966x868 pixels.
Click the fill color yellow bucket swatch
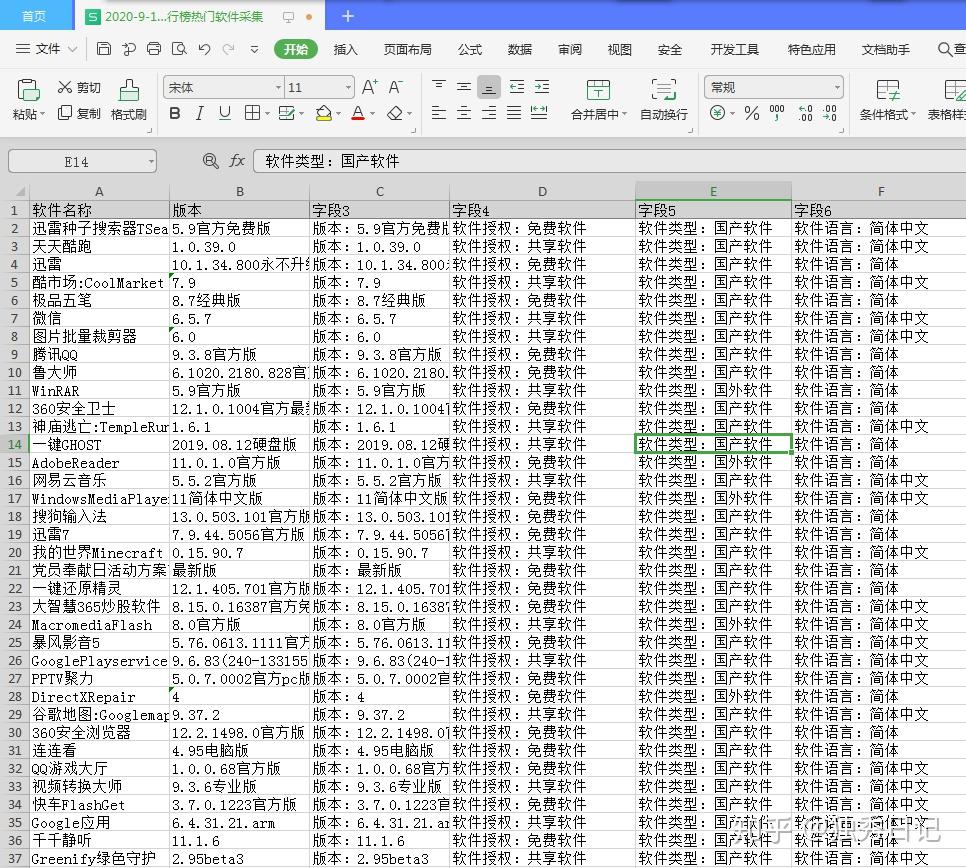pos(323,113)
